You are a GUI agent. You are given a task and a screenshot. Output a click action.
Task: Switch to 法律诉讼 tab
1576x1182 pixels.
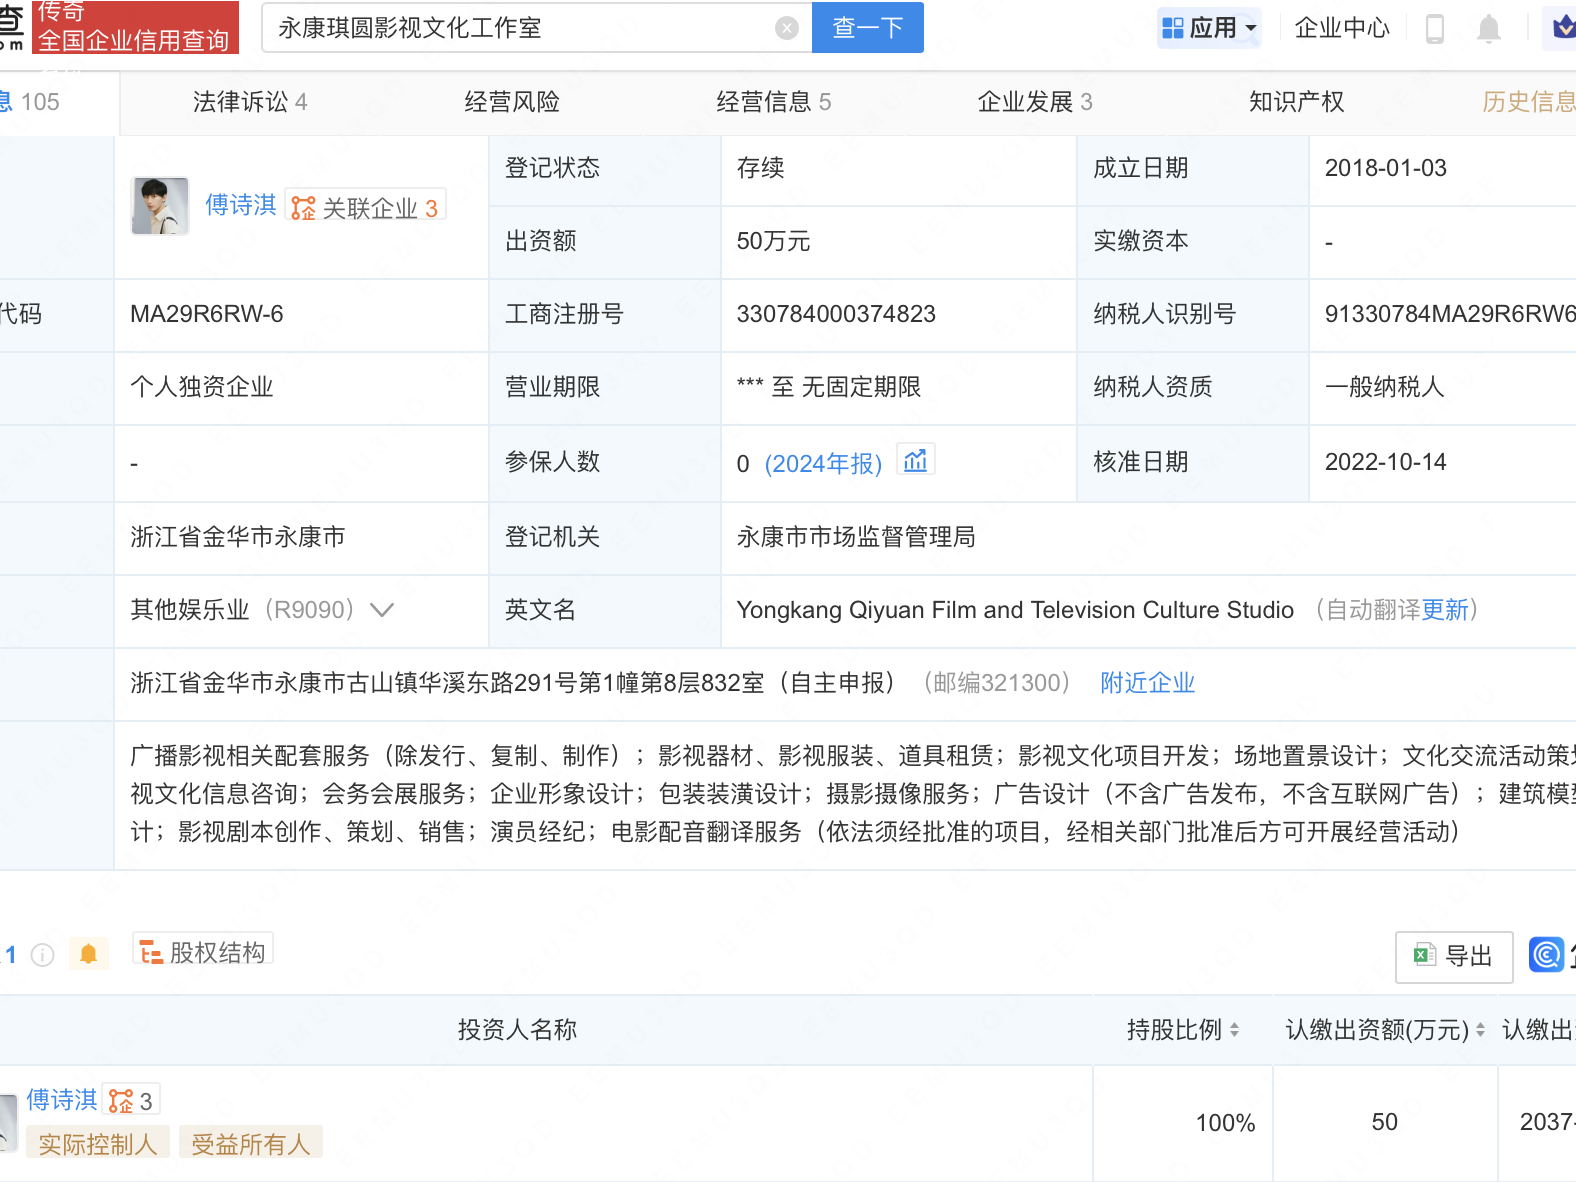[249, 102]
